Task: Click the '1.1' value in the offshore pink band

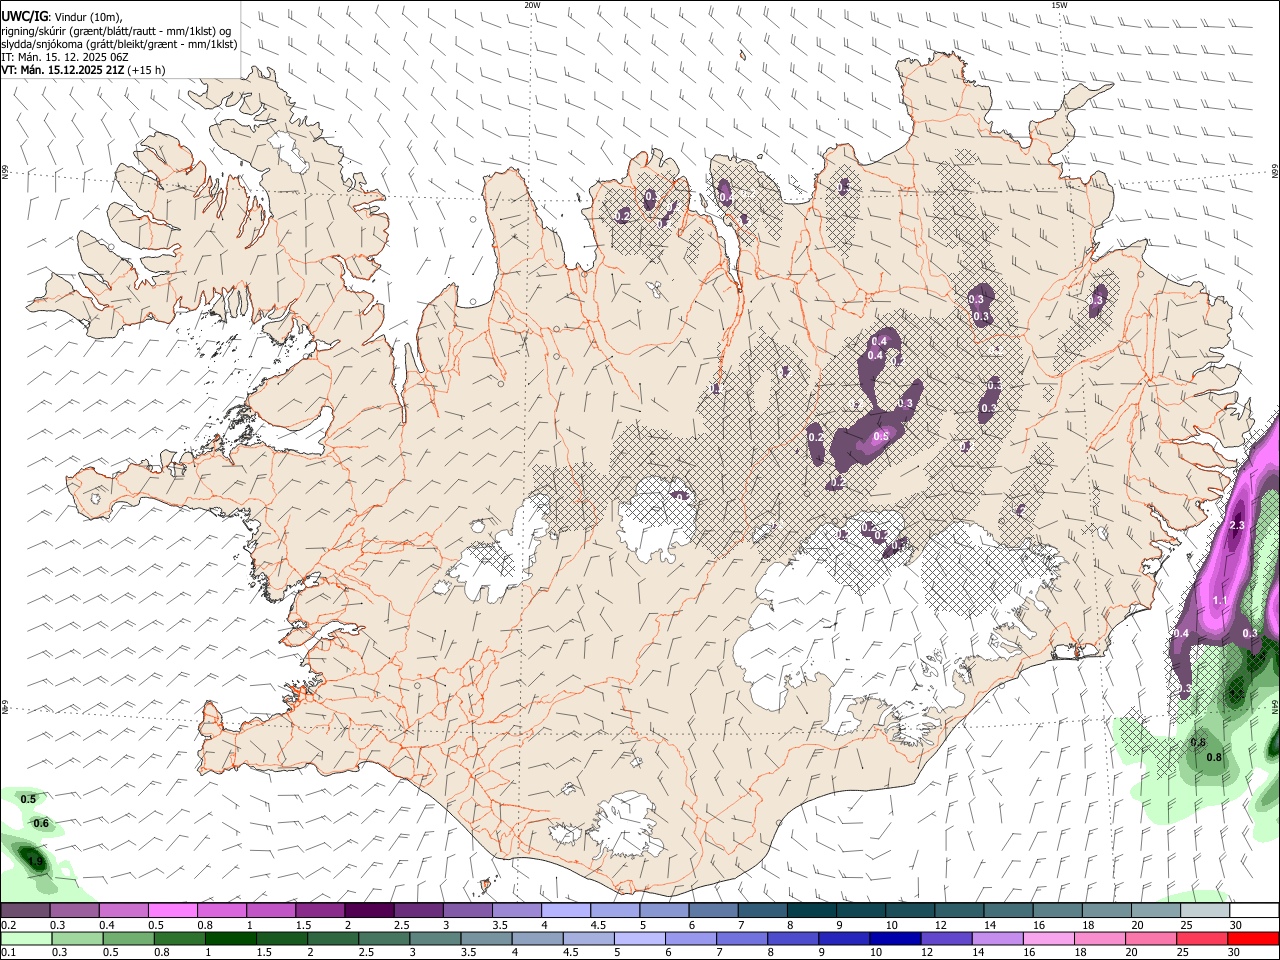Action: click(x=1220, y=600)
